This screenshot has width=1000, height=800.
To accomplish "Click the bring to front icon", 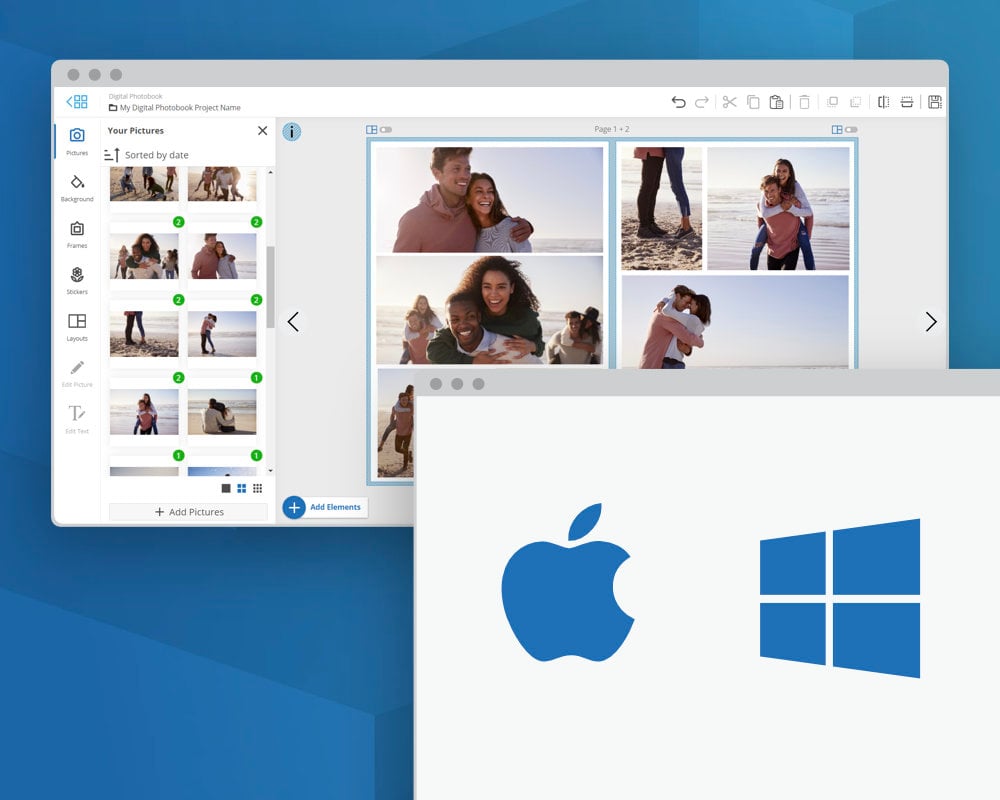I will [832, 102].
